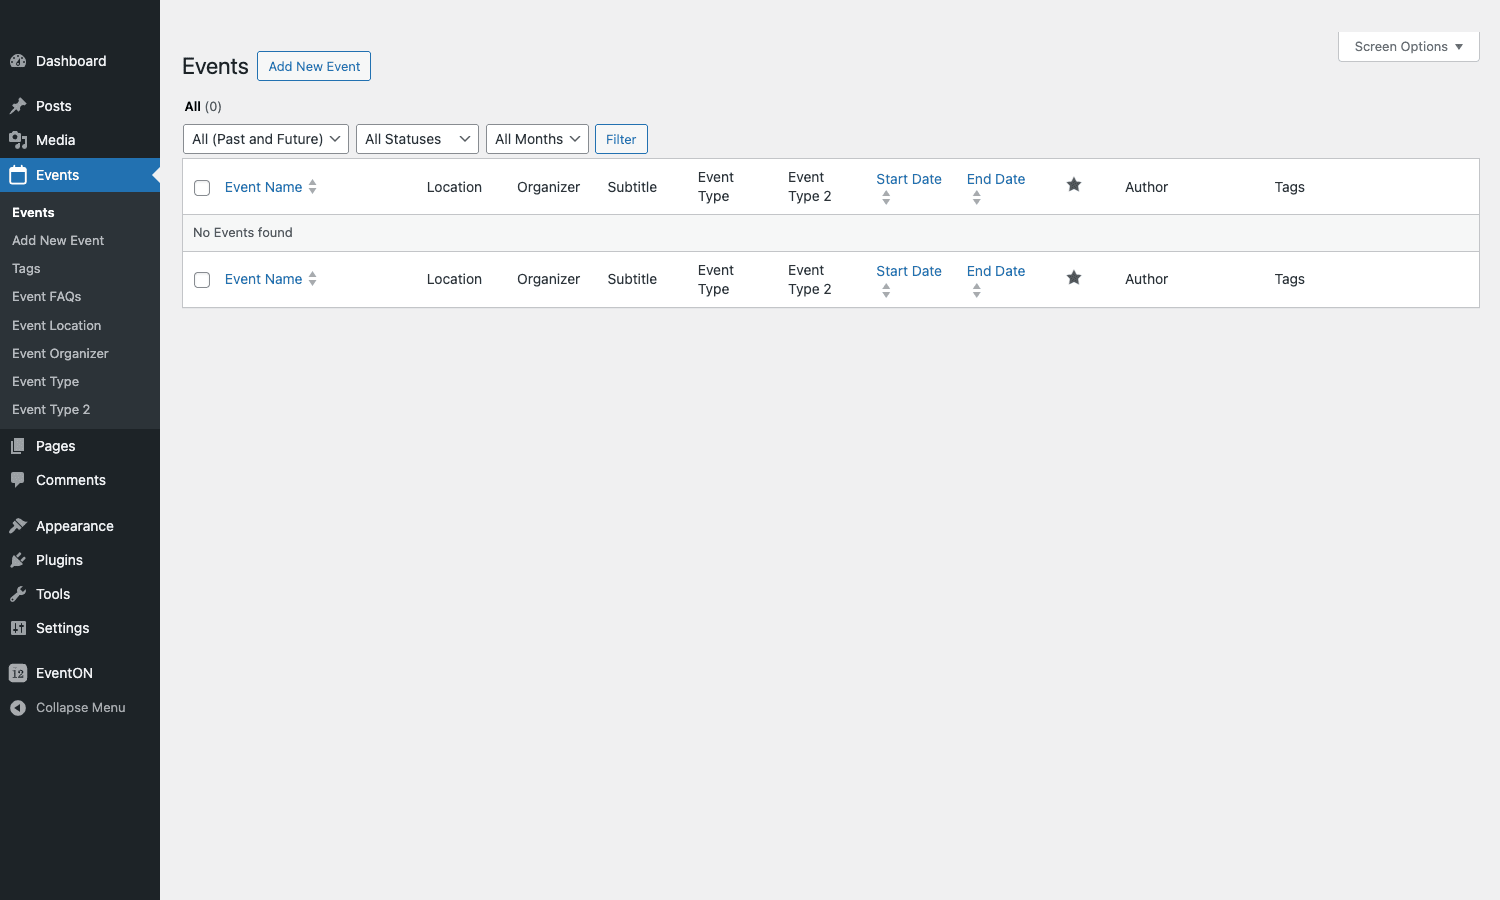Viewport: 1500px width, 900px height.
Task: Open the All Months dropdown
Action: tap(537, 139)
